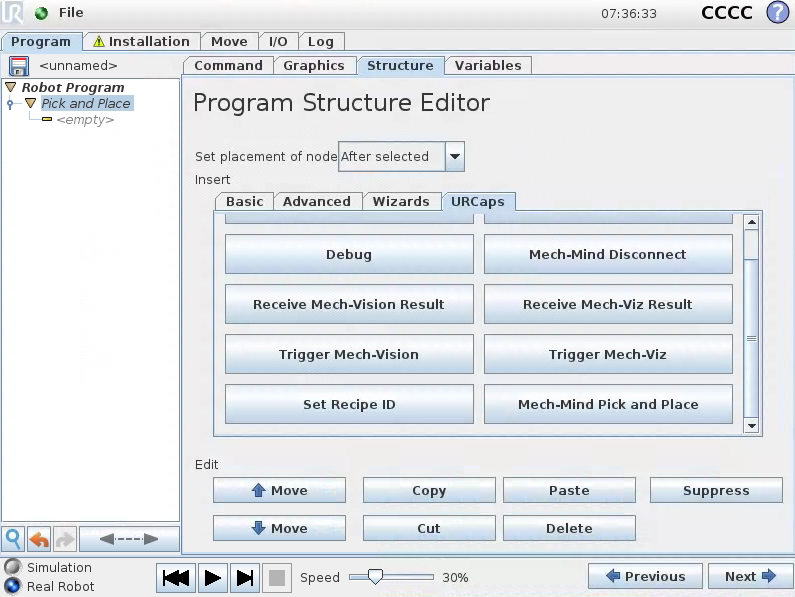This screenshot has height=597, width=795.
Task: Click the Delete button
Action: [x=569, y=528]
